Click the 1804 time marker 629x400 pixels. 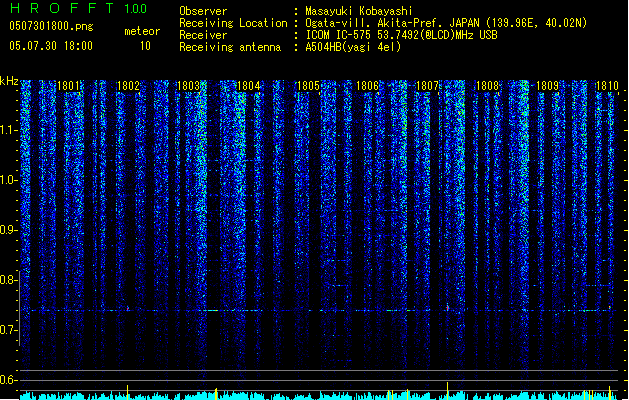point(248,86)
